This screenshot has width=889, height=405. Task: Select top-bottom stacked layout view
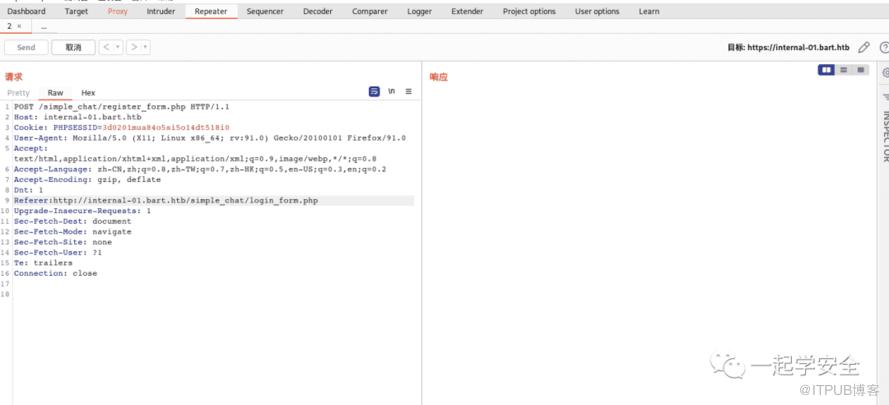(843, 70)
